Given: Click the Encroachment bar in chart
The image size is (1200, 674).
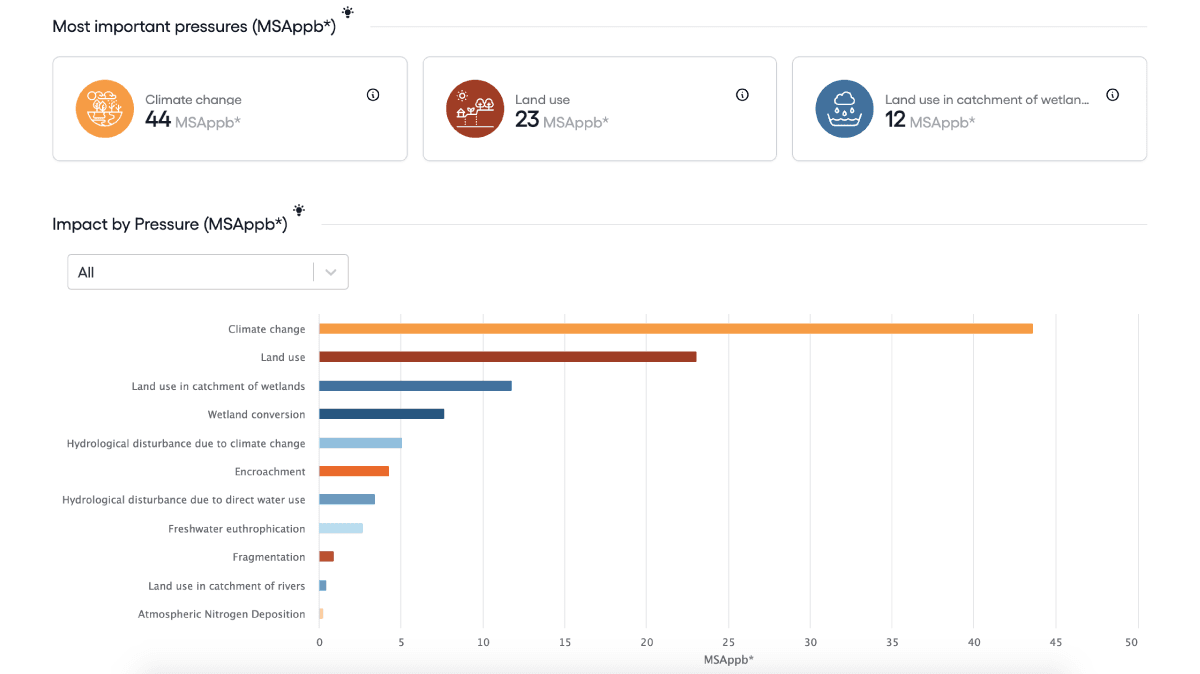Looking at the screenshot, I should [x=354, y=471].
